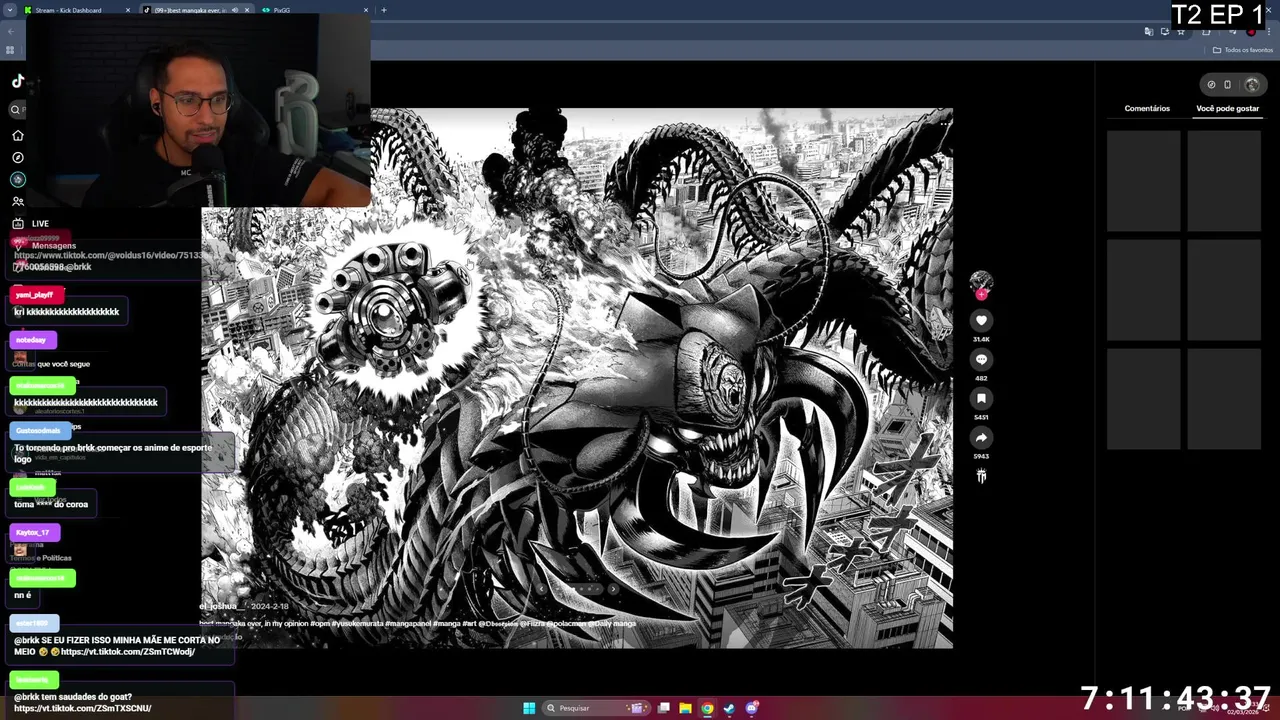
Task: Open the Todos os favoritos bookmarks folder
Action: (1242, 50)
